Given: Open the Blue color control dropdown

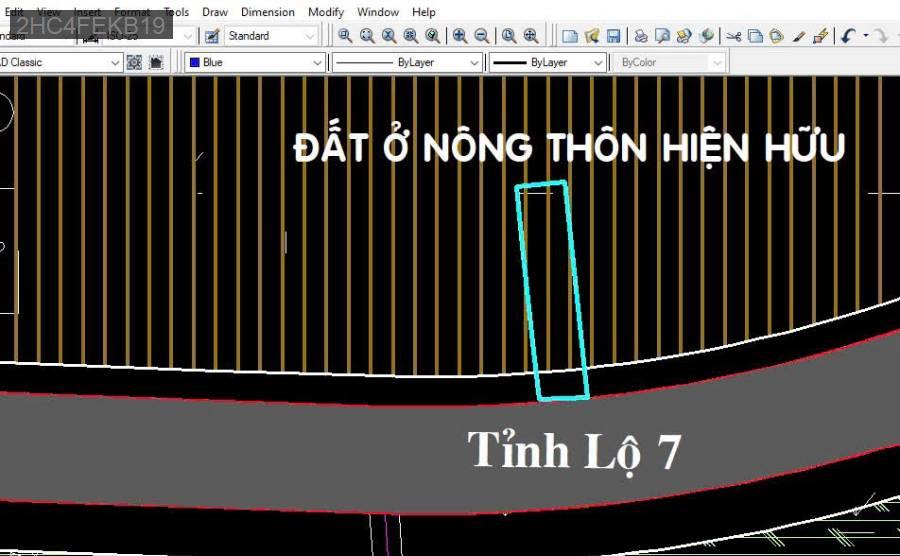Looking at the screenshot, I should (x=255, y=62).
